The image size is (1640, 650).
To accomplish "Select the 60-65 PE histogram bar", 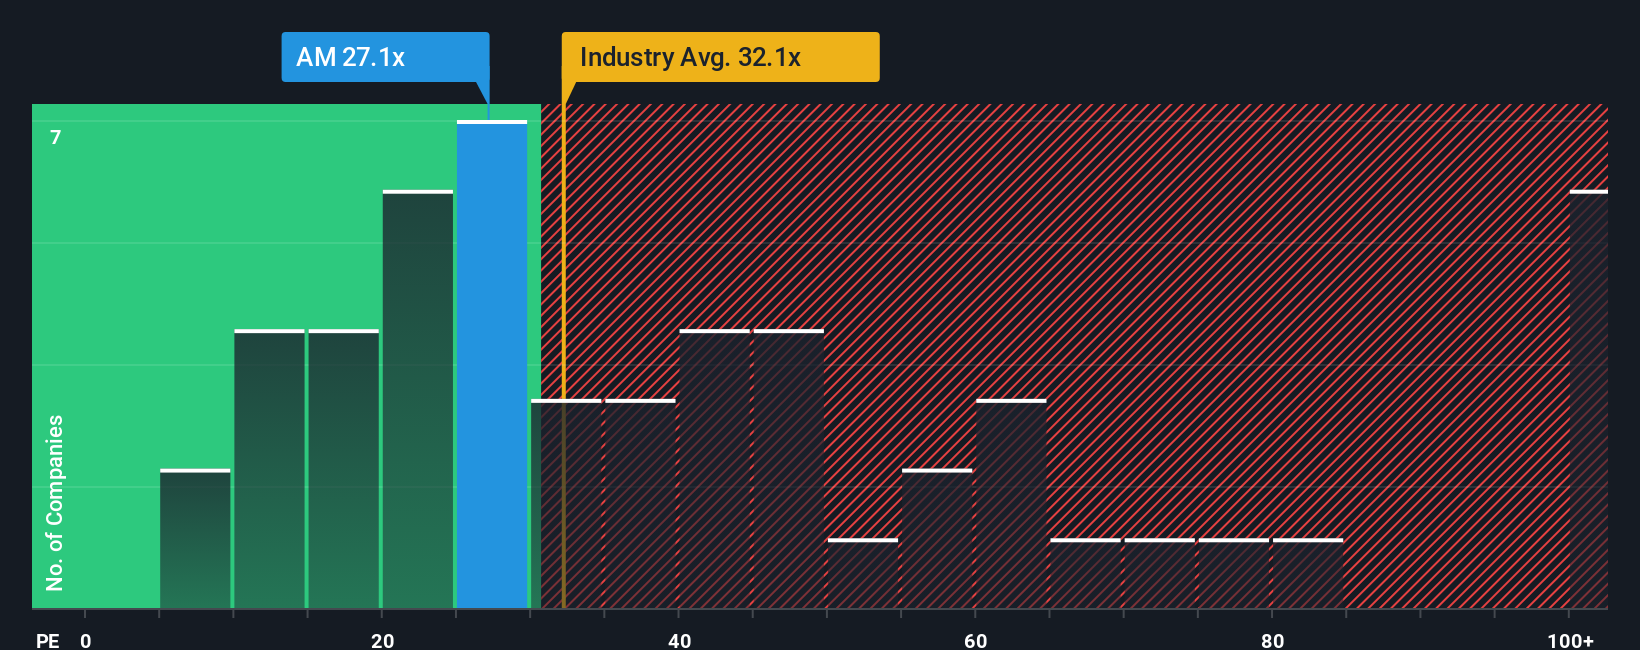I will [x=1011, y=503].
